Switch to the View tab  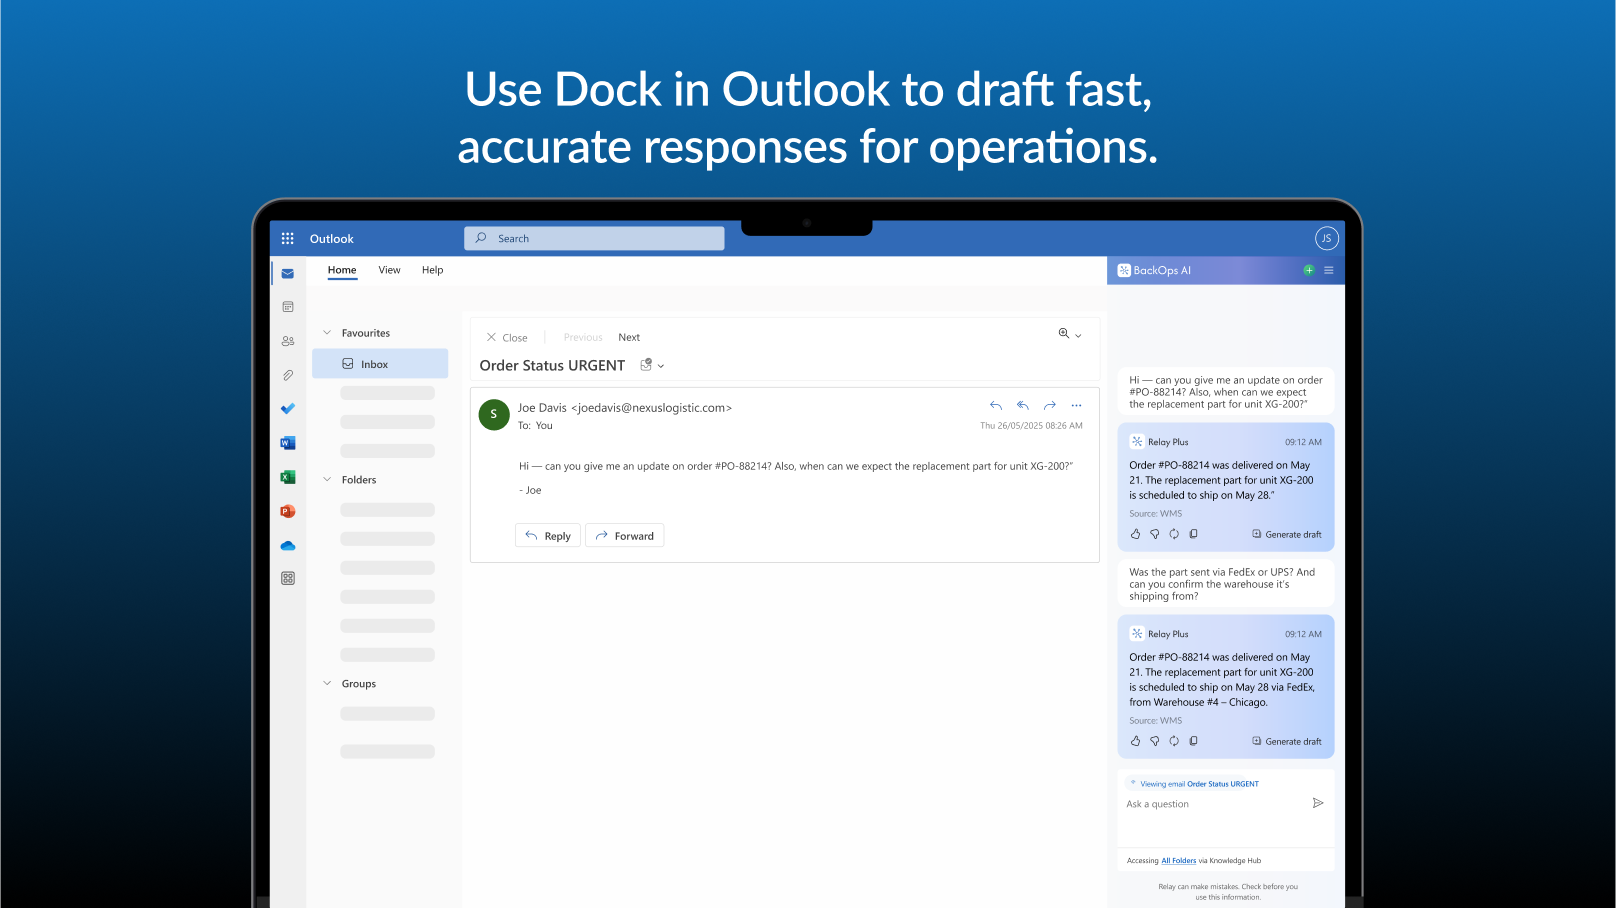(x=390, y=270)
